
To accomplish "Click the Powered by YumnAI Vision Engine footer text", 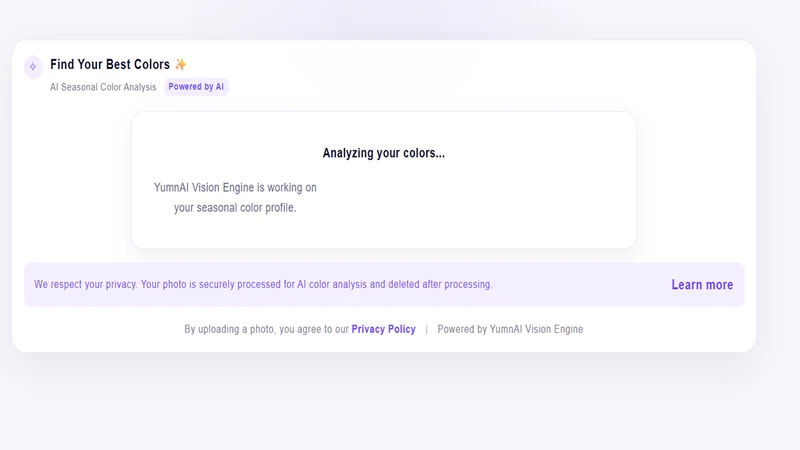I will coord(510,329).
